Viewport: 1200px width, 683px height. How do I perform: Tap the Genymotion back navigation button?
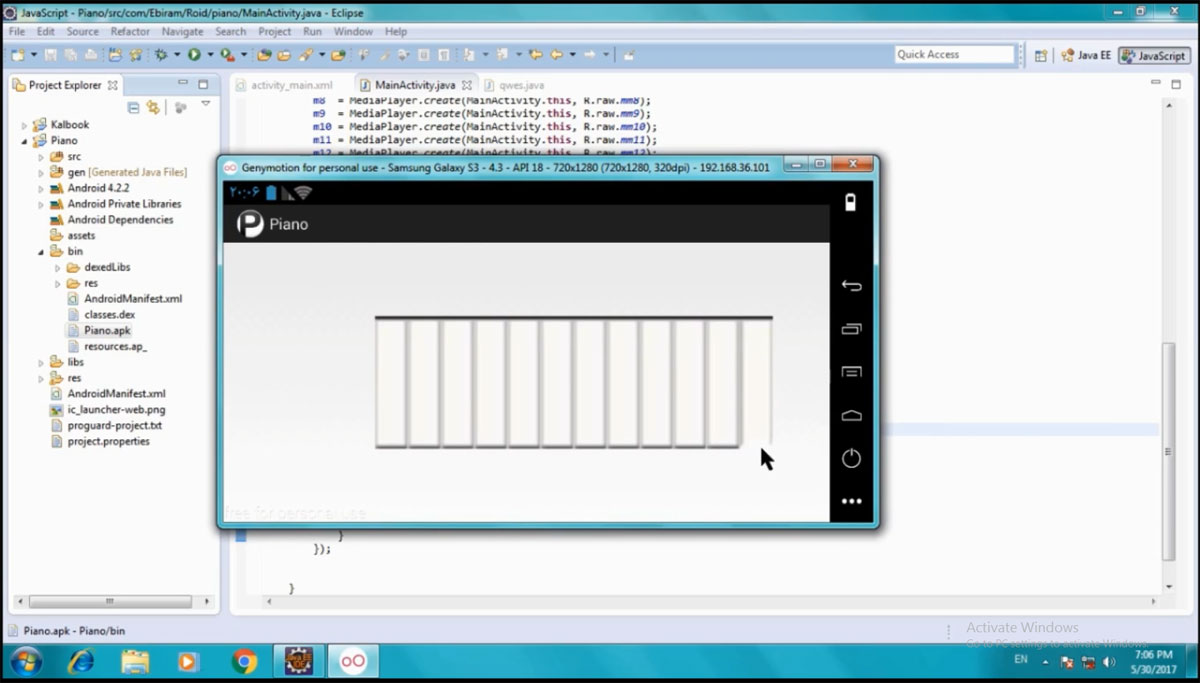click(x=851, y=286)
